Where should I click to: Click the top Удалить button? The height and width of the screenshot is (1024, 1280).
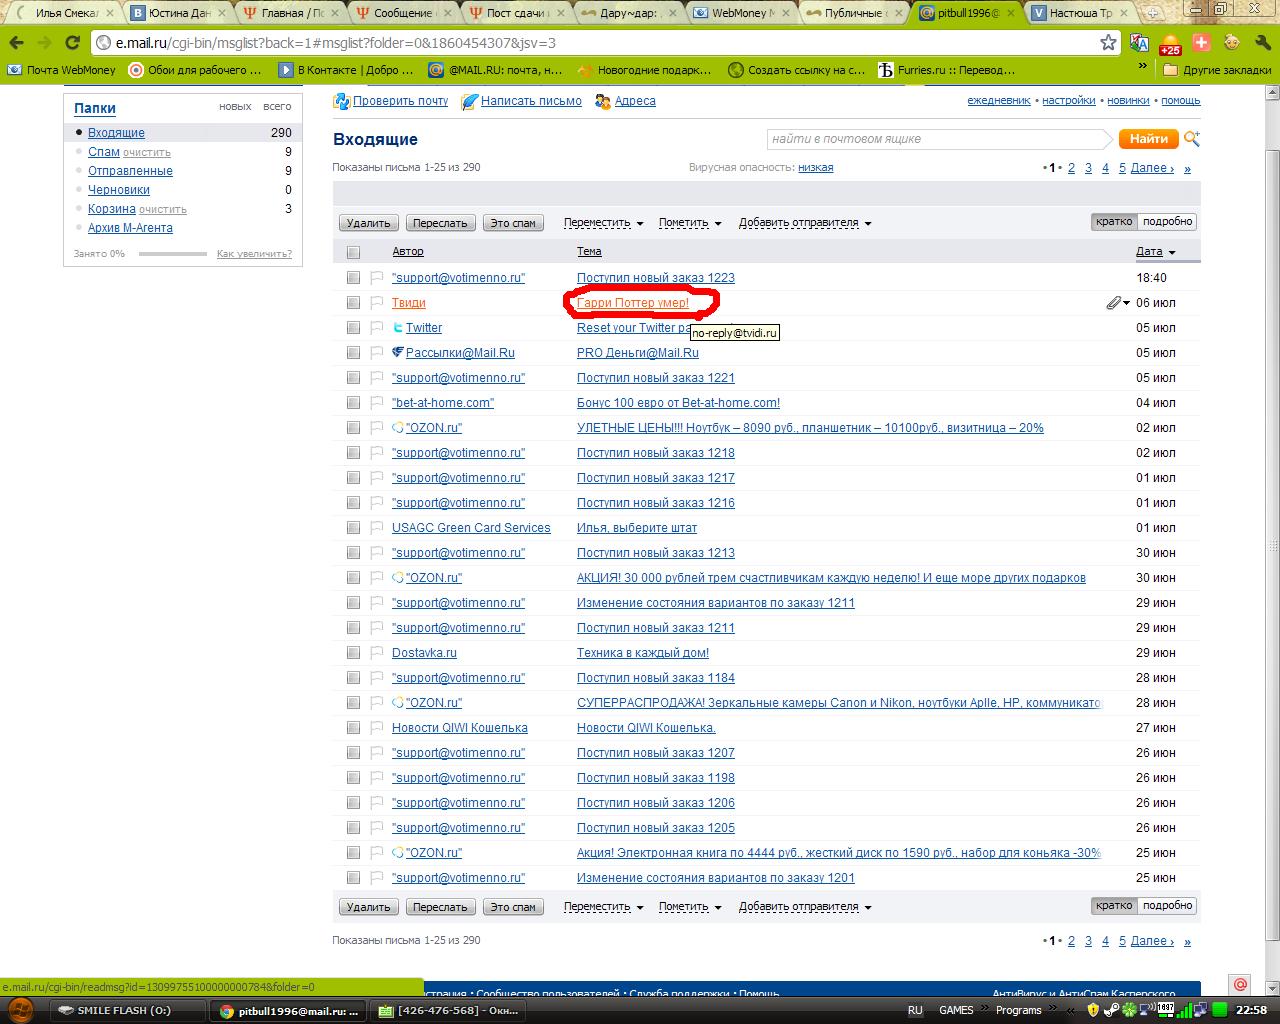coord(369,223)
